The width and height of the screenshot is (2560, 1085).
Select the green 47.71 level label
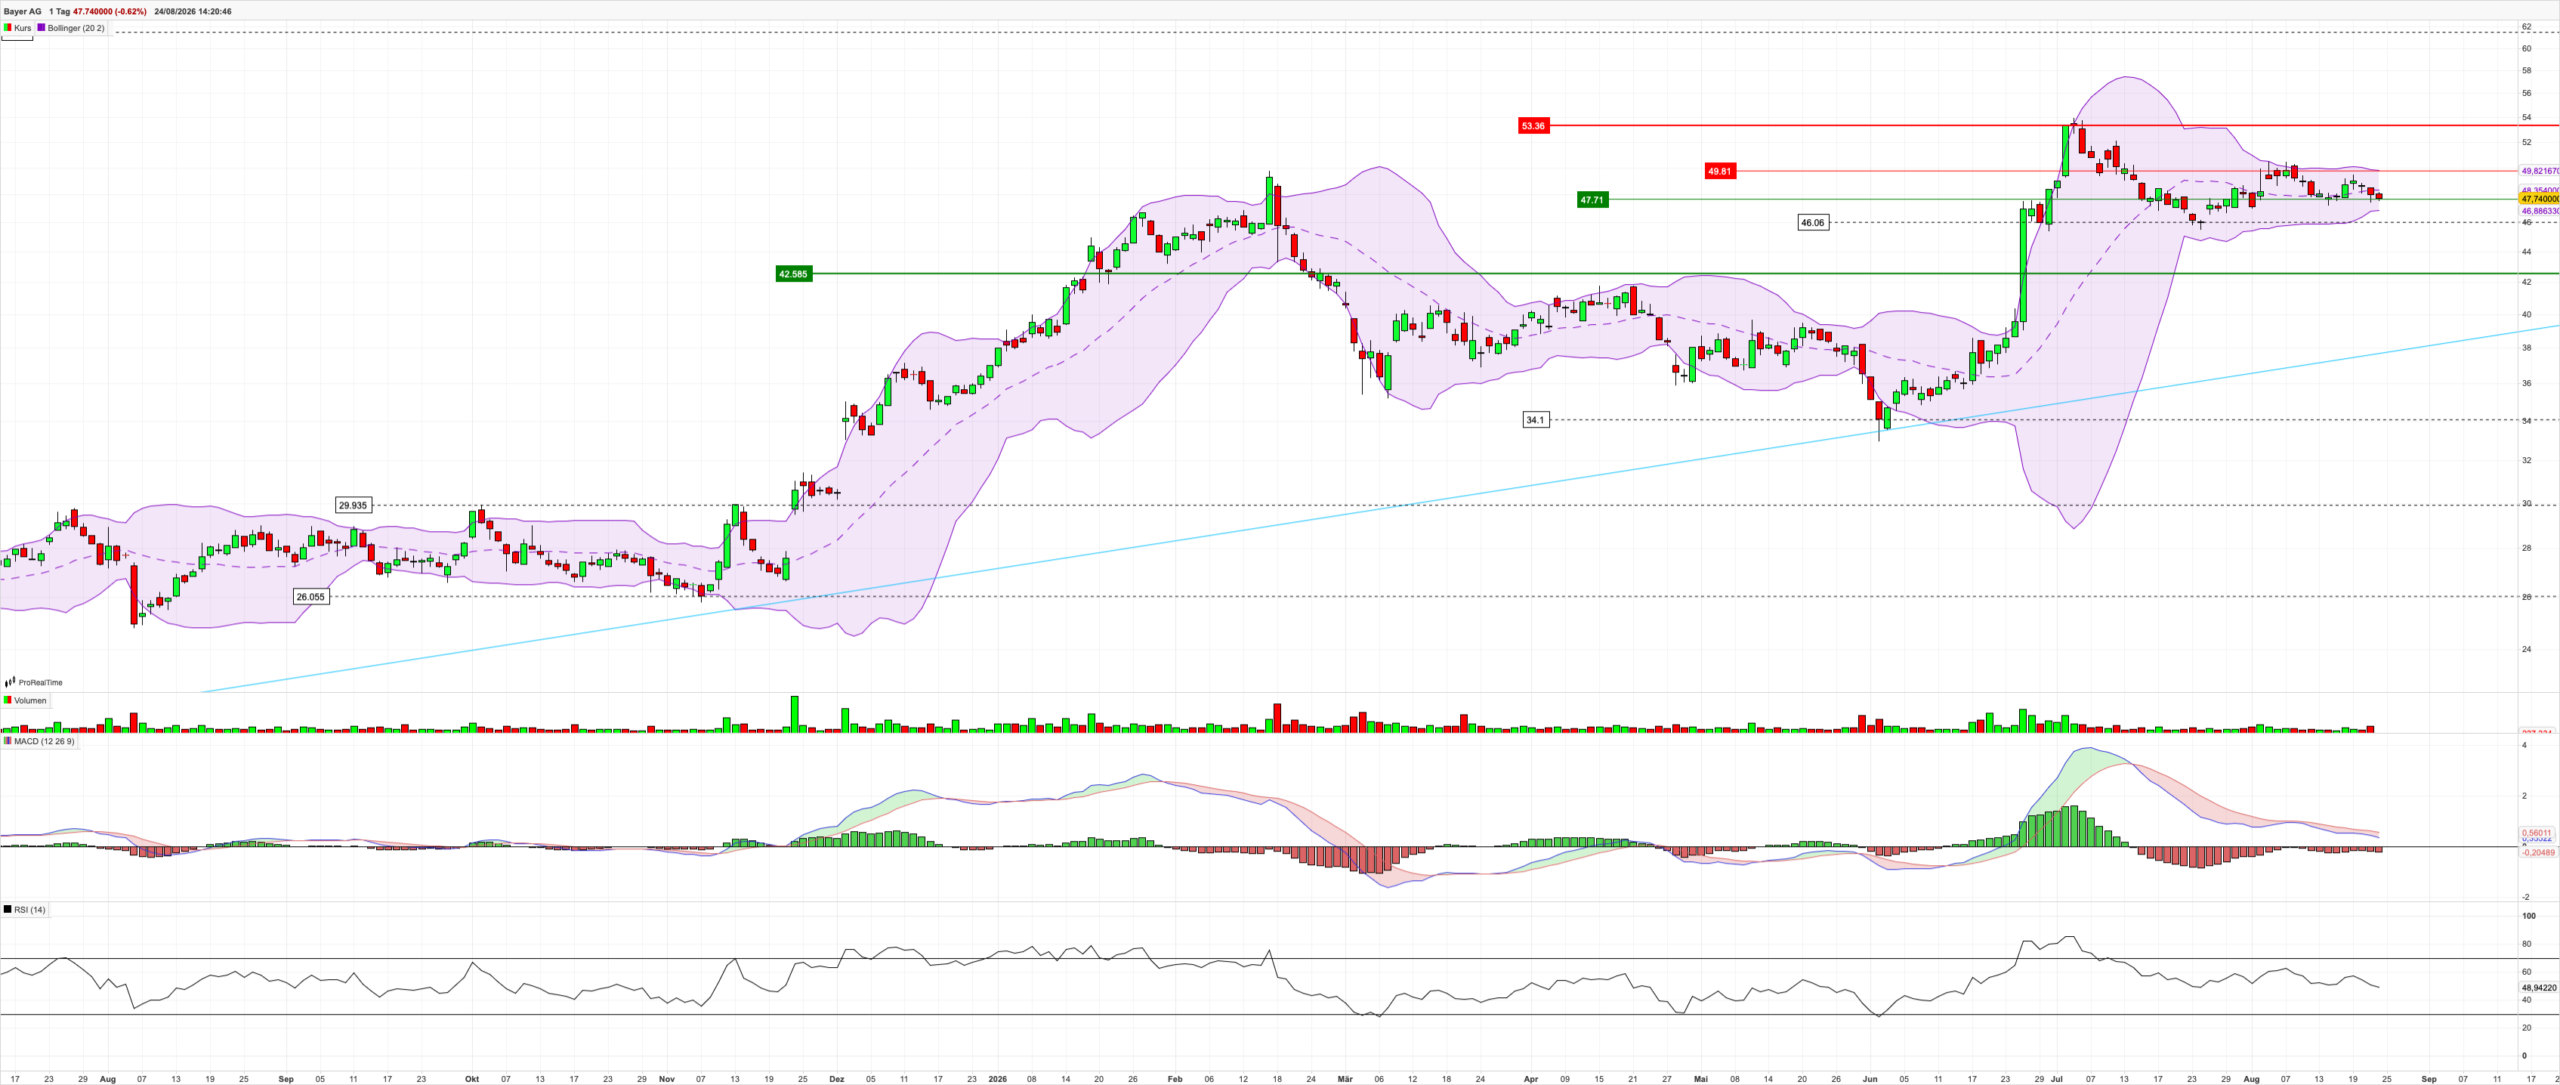pos(1592,200)
